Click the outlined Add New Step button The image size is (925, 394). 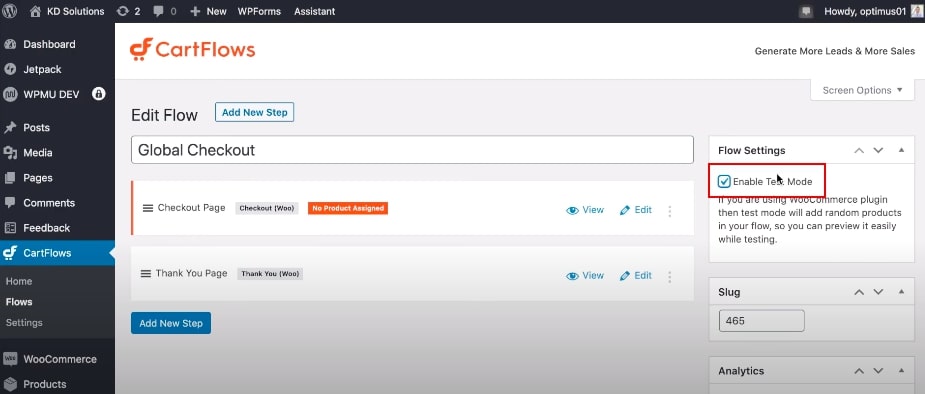coord(254,112)
